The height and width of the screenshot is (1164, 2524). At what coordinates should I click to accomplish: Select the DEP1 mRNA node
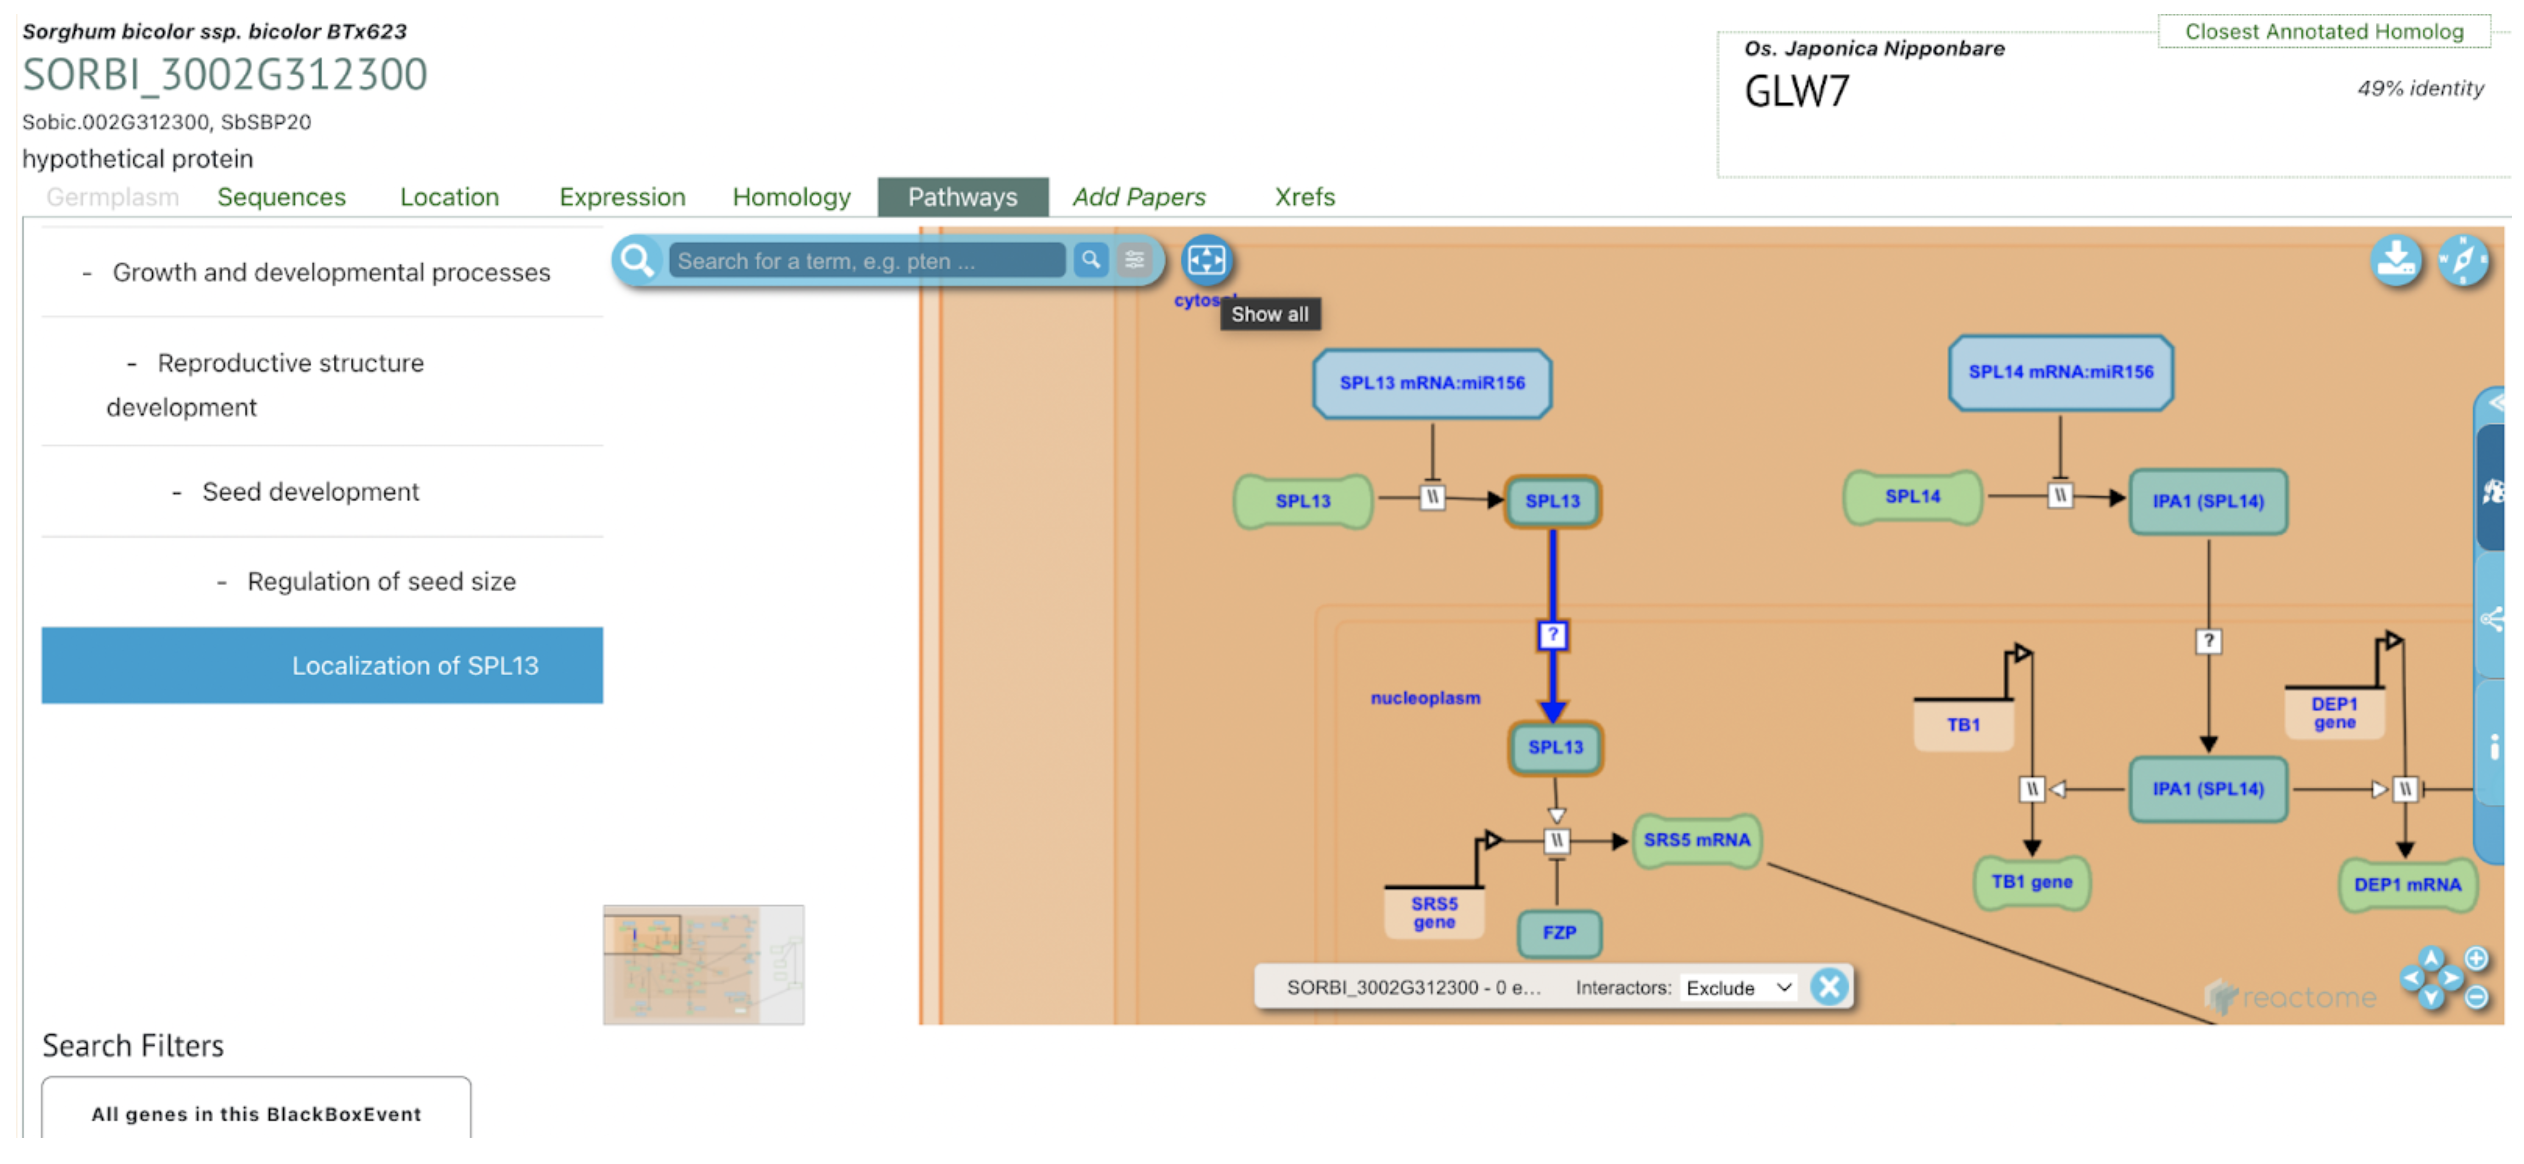[2407, 885]
